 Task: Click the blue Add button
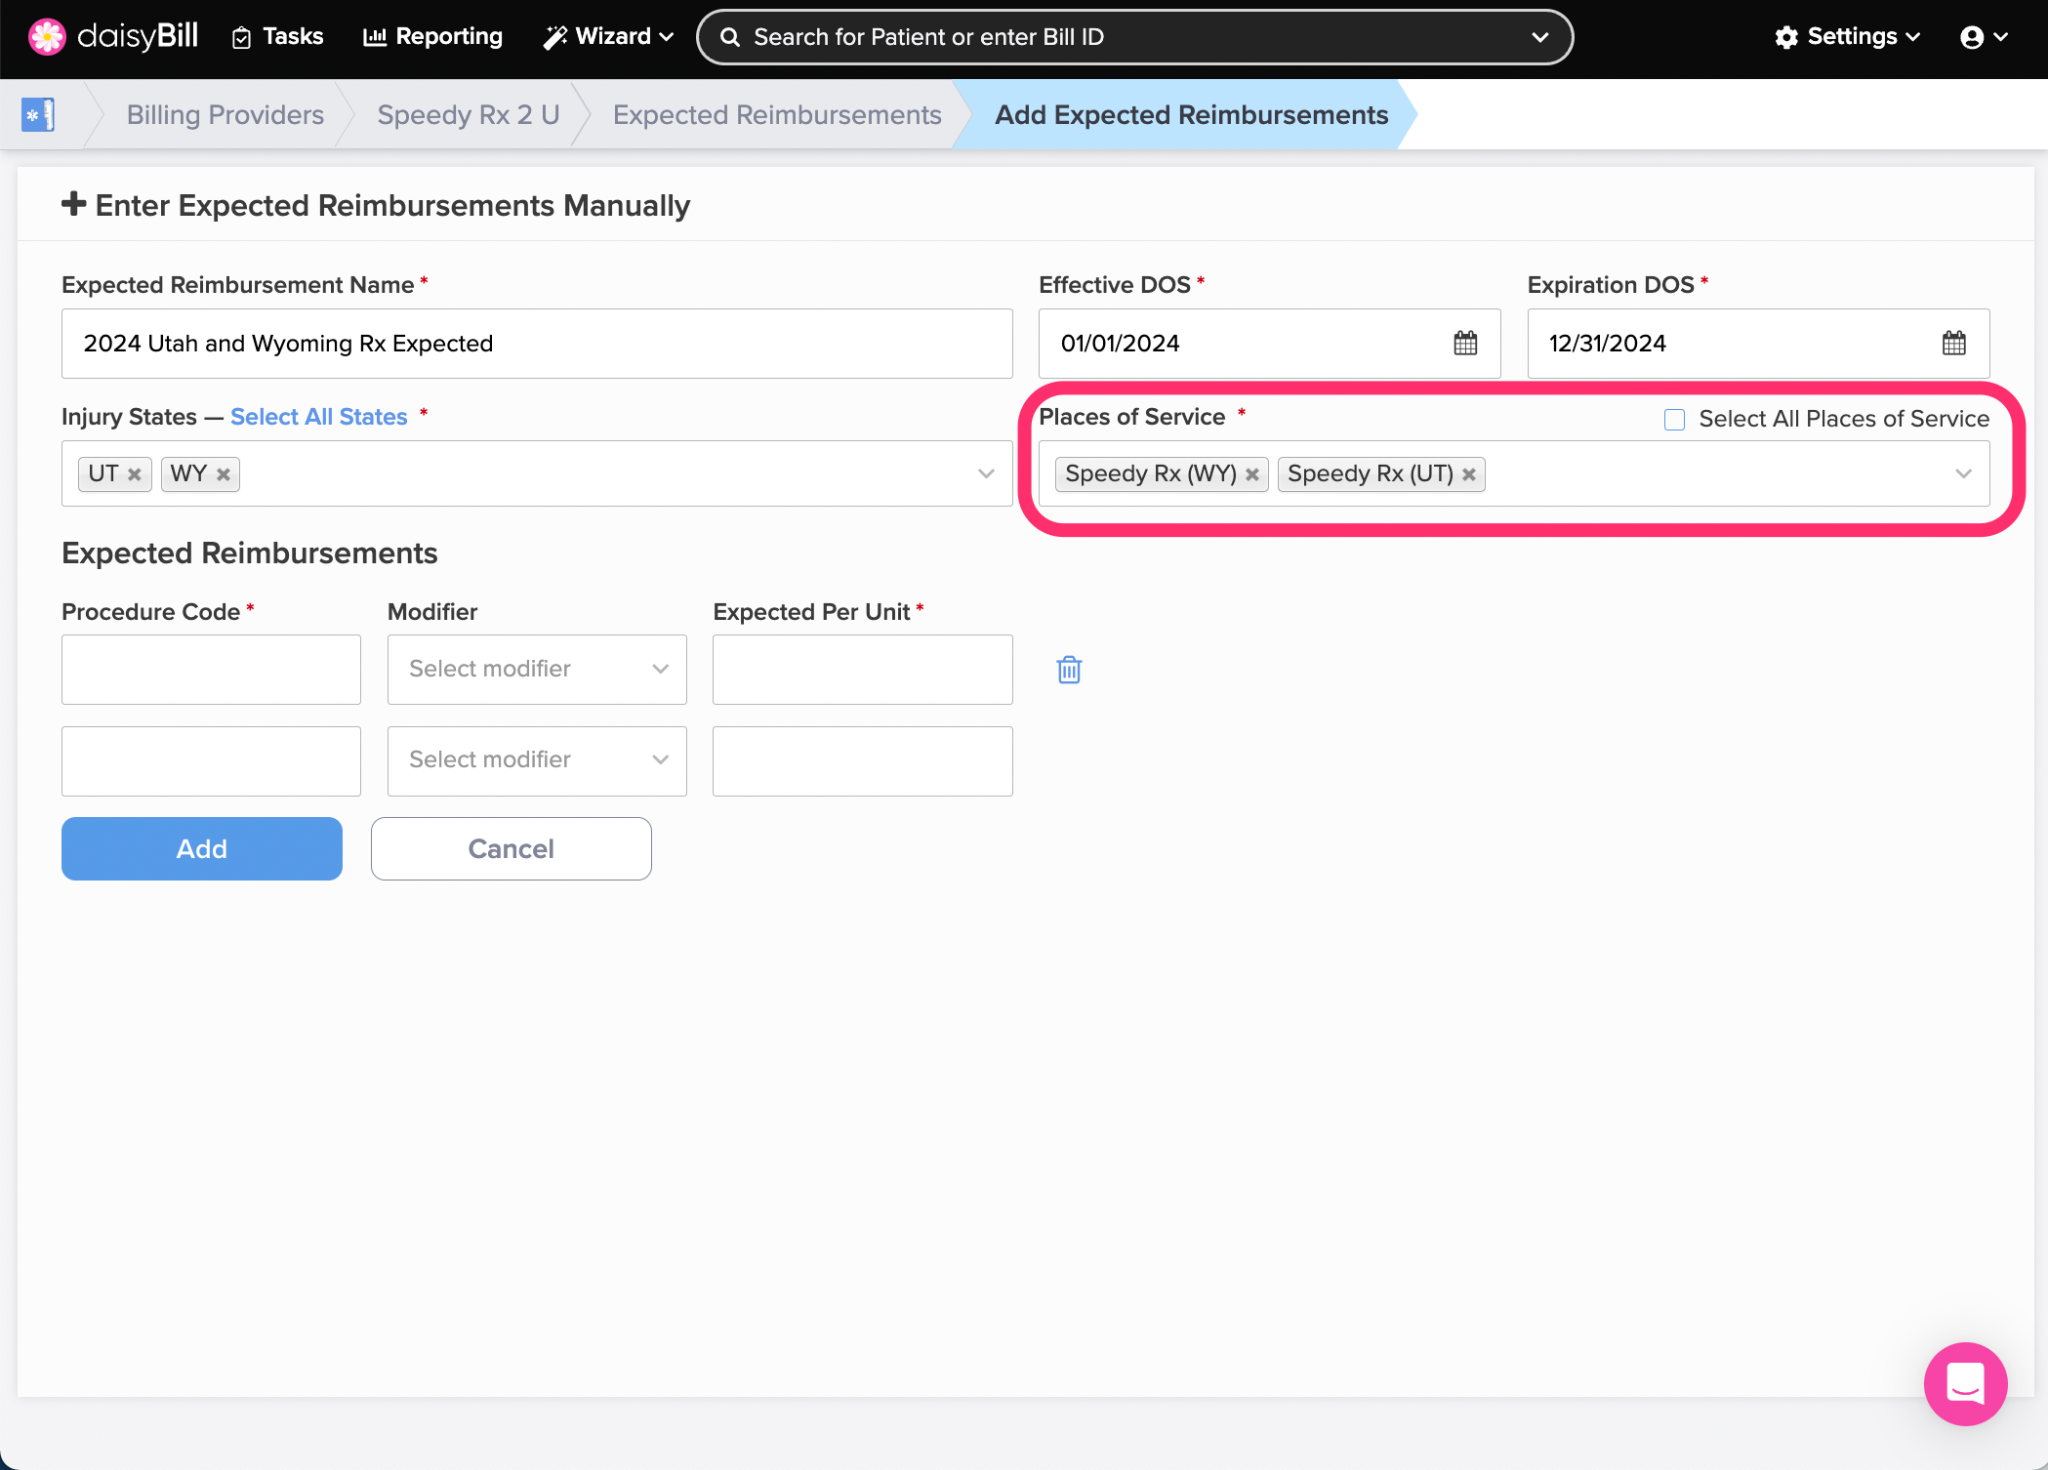(x=202, y=849)
